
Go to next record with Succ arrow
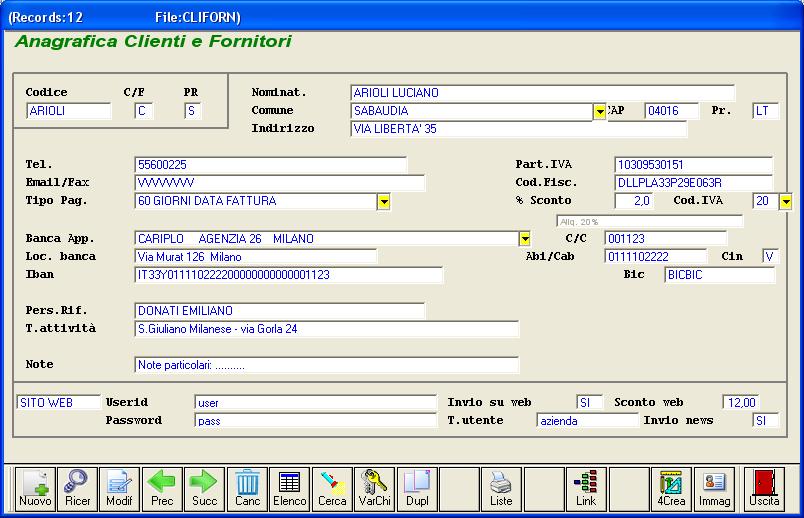205,489
